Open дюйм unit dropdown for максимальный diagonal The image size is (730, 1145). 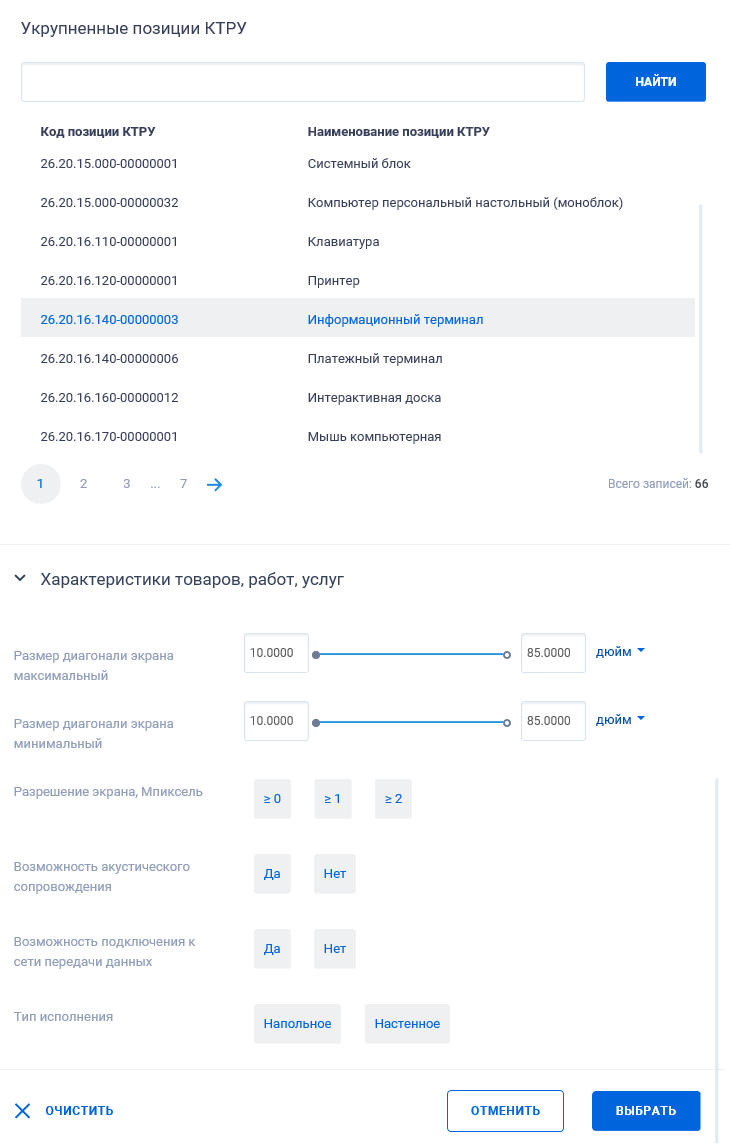[x=620, y=652]
